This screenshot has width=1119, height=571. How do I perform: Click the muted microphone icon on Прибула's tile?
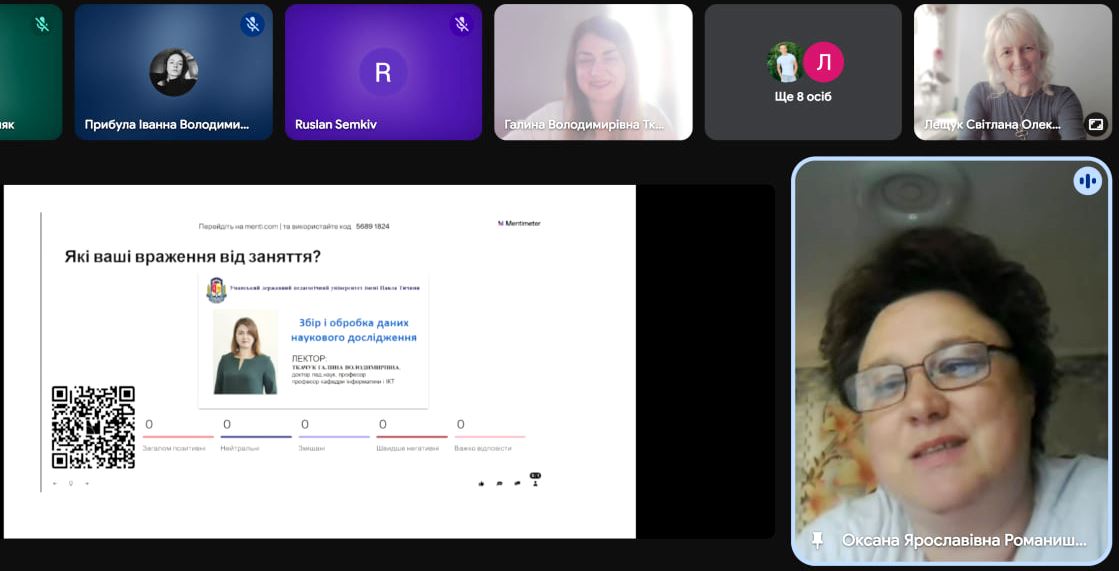click(252, 24)
